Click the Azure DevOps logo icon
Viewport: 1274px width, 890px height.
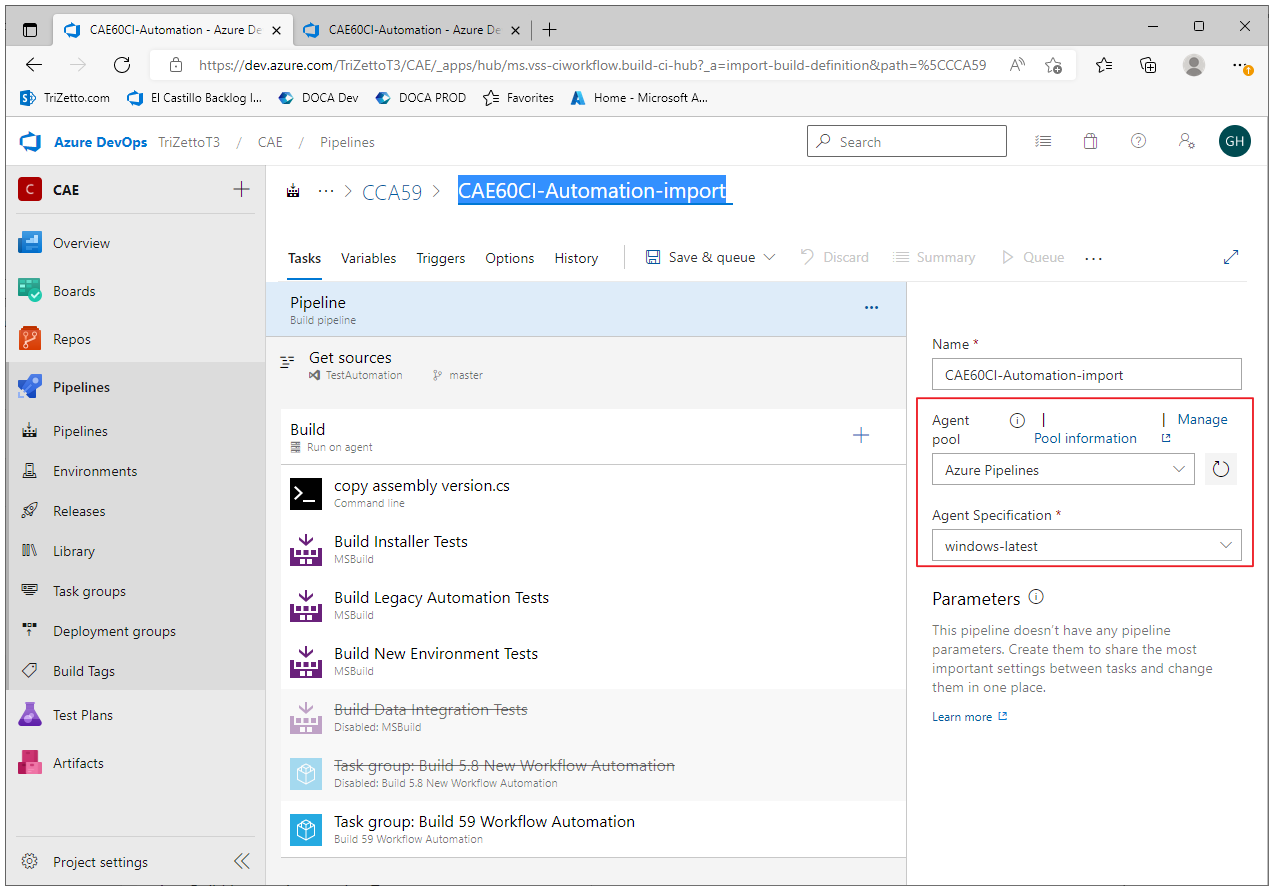[30, 142]
